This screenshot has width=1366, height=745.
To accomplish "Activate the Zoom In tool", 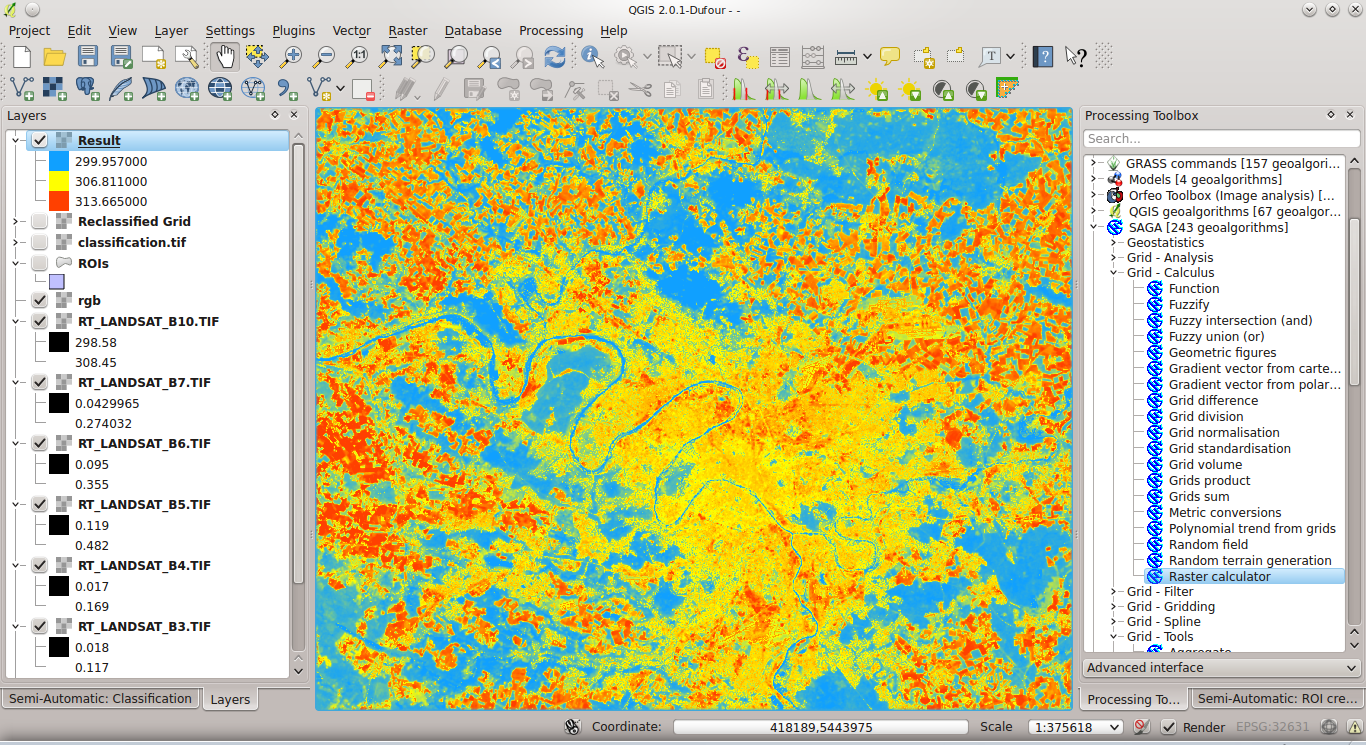I will [289, 57].
